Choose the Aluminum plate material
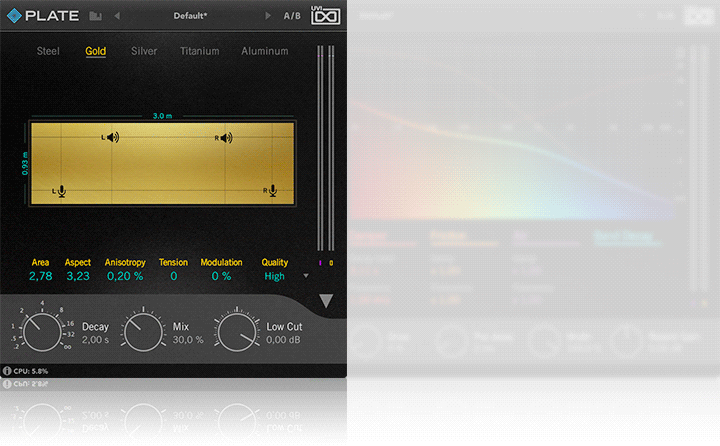 click(x=264, y=51)
